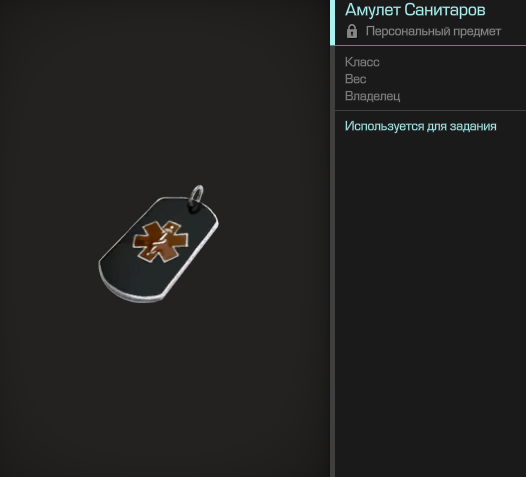Click the cyan accent bar beside title
Image resolution: width=526 pixels, height=477 pixels.
tap(332, 22)
